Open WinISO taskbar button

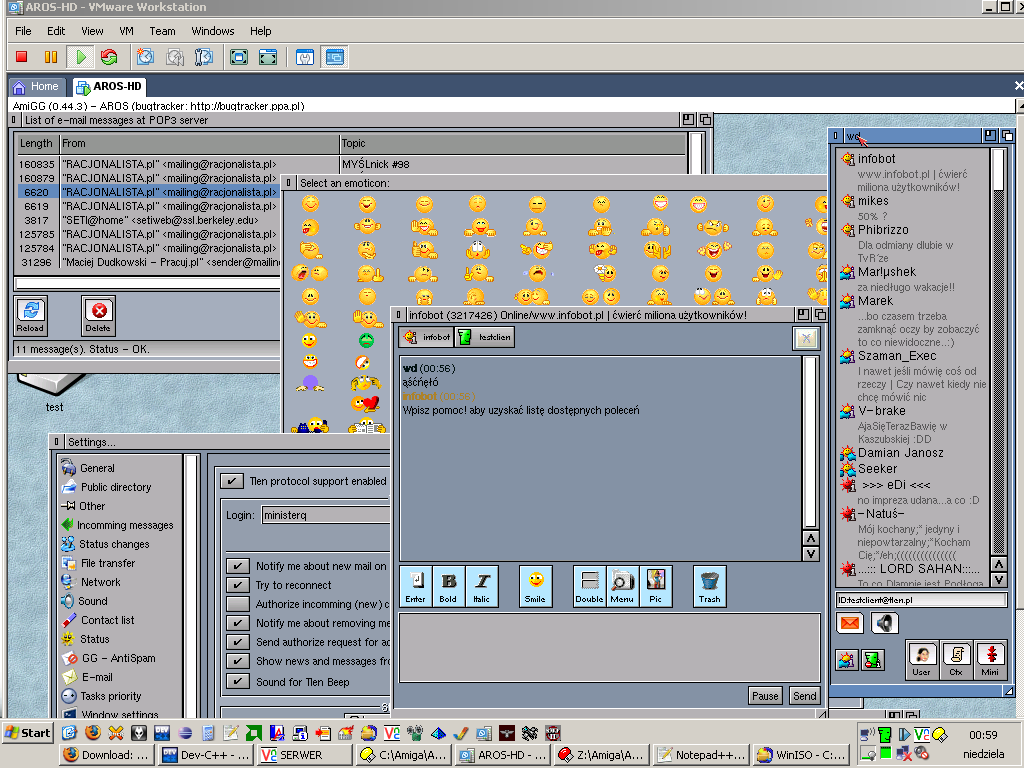tap(801, 755)
